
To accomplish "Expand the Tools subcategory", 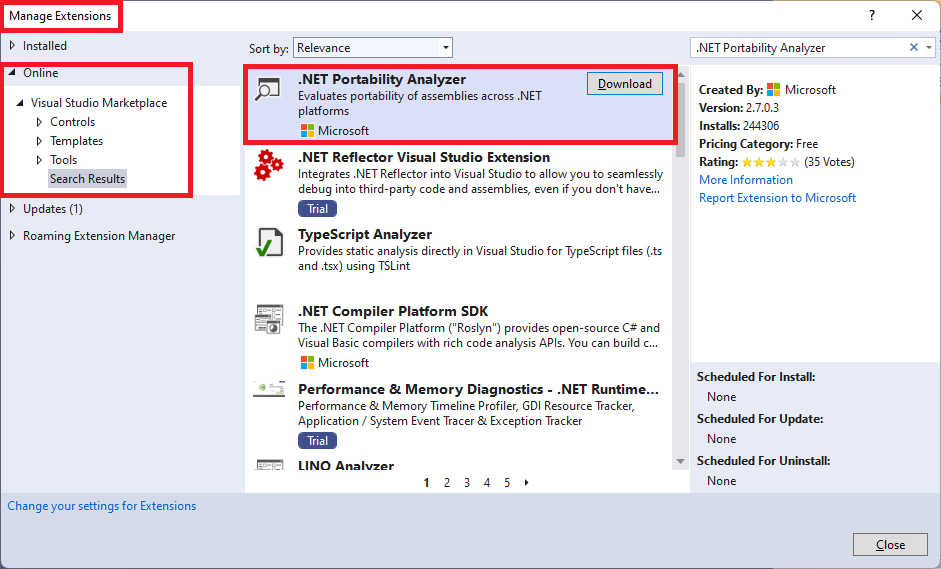I will click(x=39, y=160).
